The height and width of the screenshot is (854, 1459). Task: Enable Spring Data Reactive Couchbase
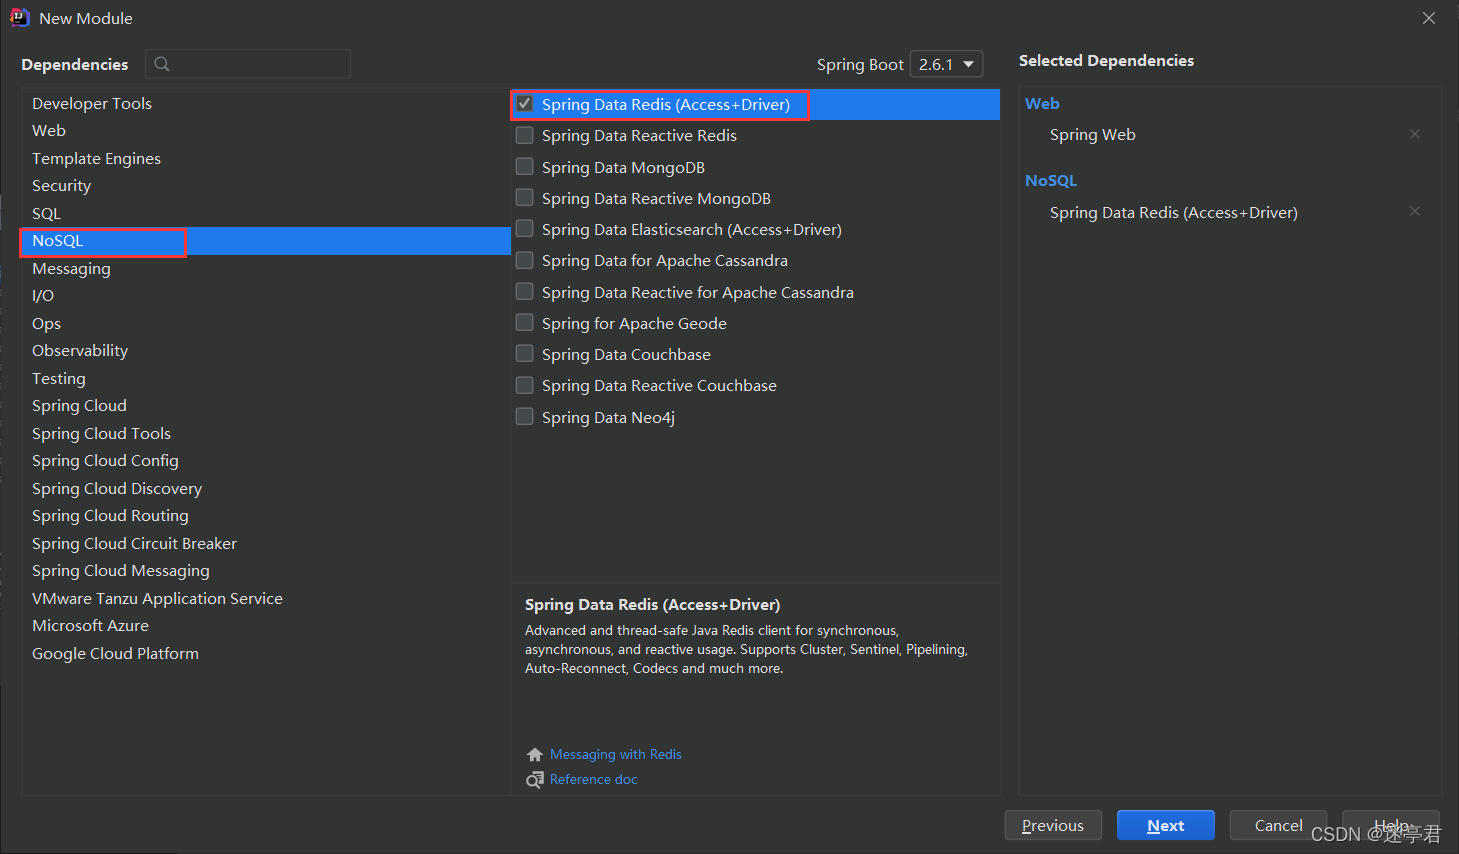525,385
